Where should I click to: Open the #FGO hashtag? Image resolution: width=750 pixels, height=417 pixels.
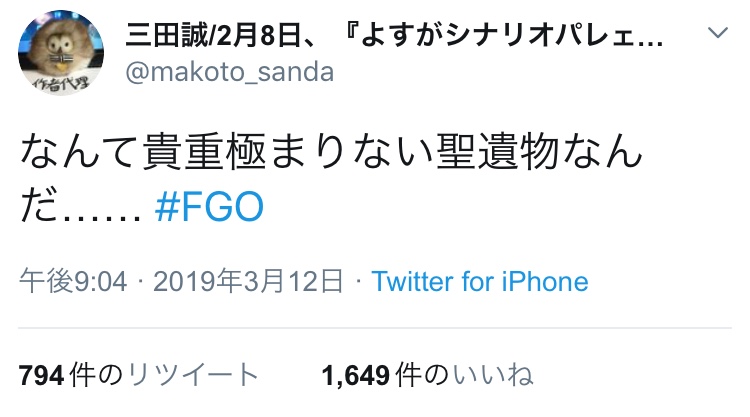210,207
